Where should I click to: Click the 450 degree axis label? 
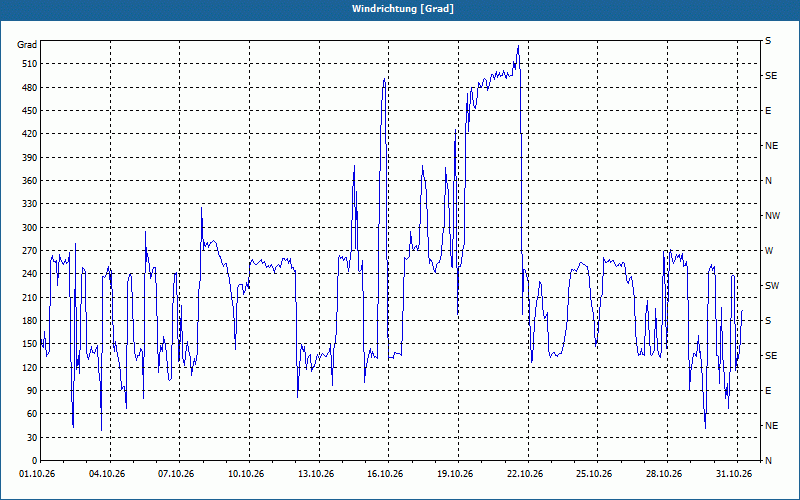tap(30, 111)
